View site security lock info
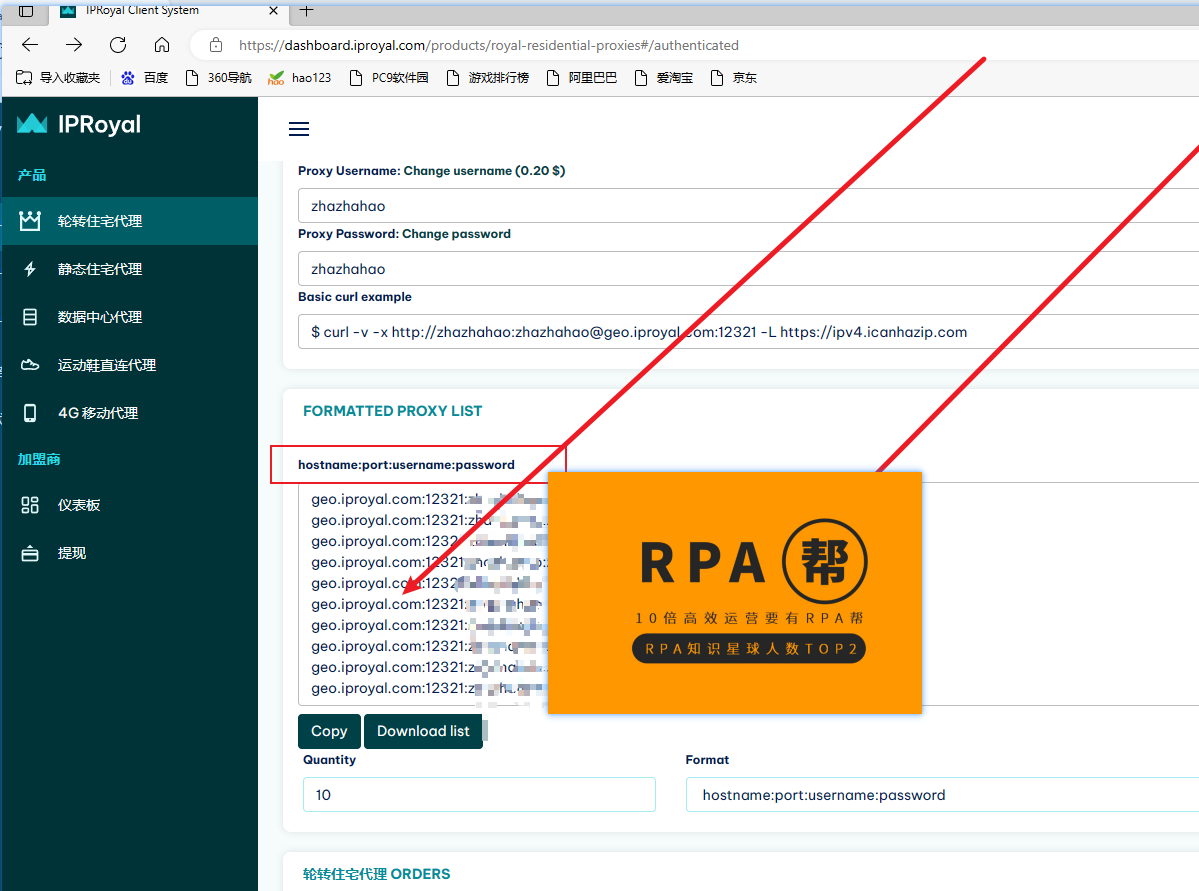Image resolution: width=1199 pixels, height=891 pixels. [216, 45]
